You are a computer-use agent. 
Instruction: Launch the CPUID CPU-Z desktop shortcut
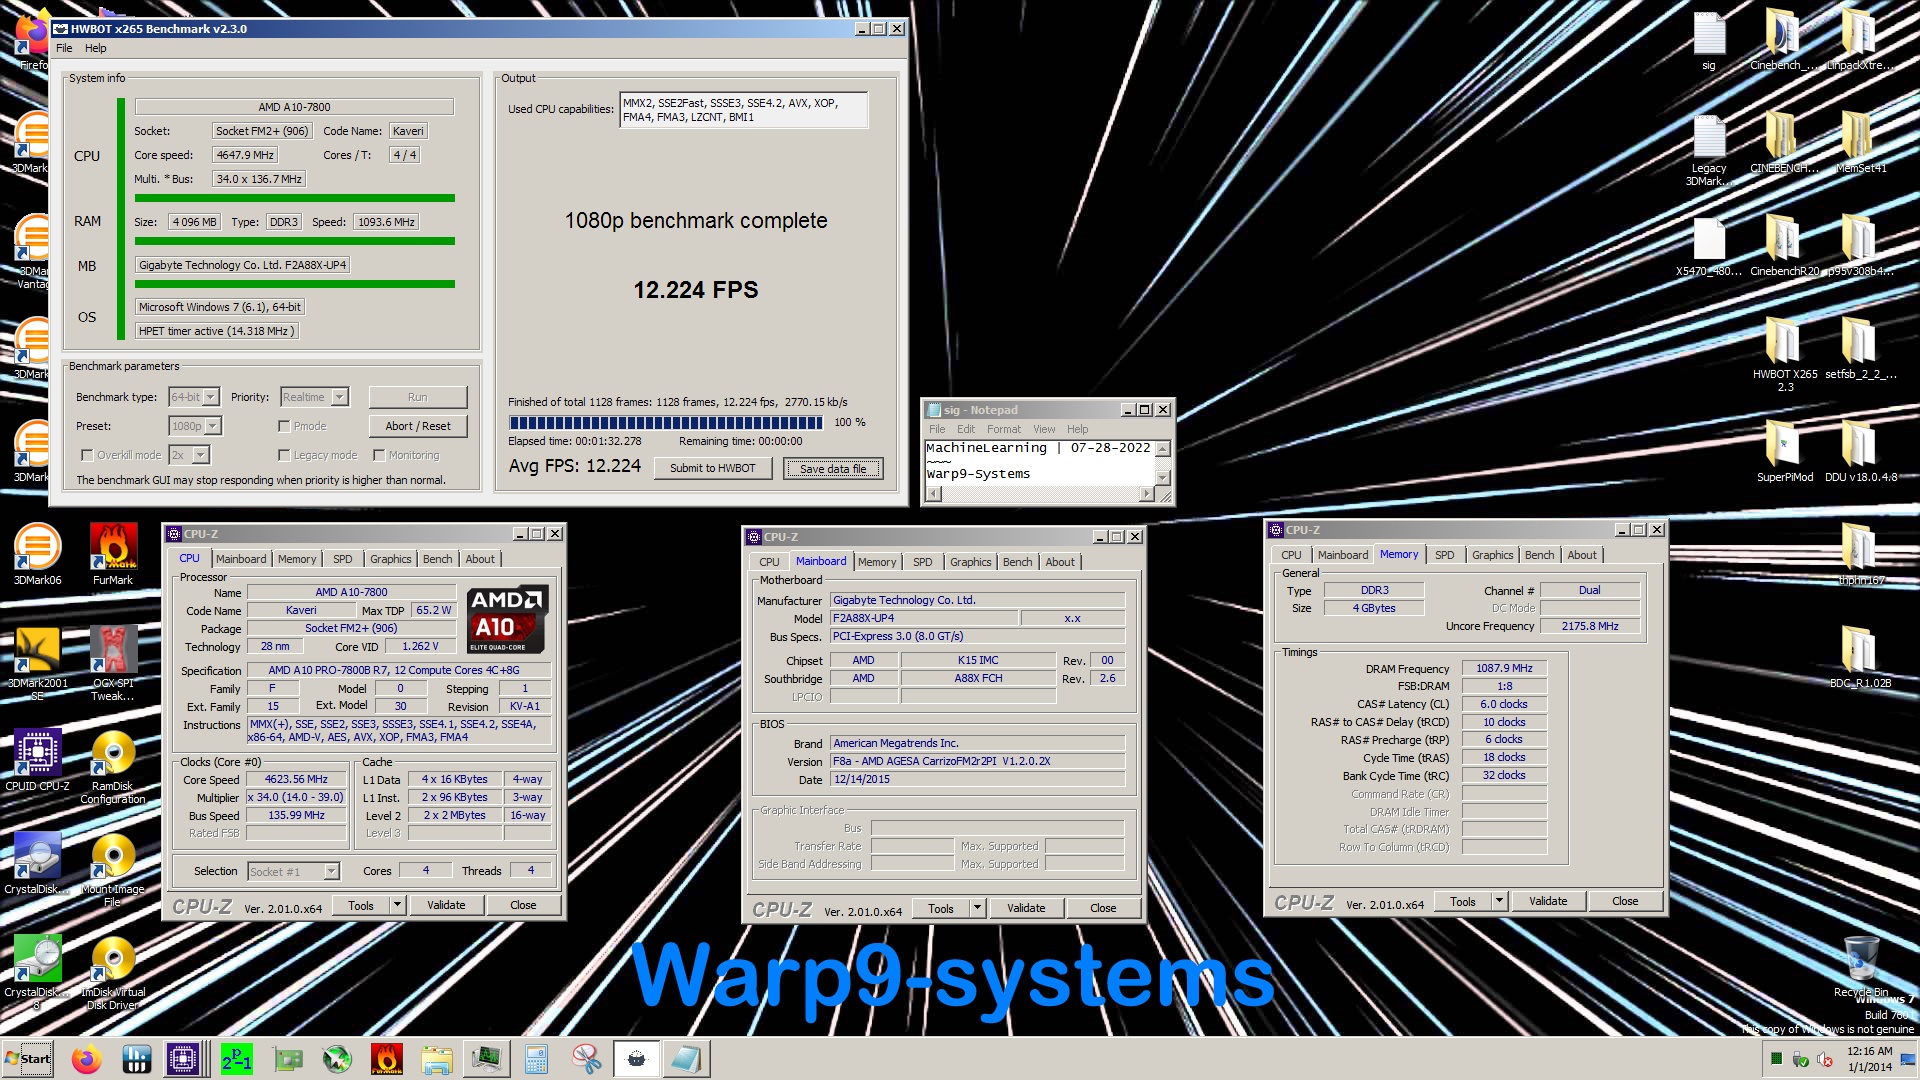37,759
